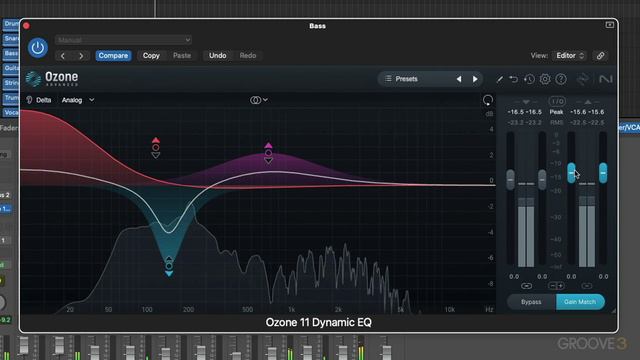Click the Peak meter label

click(556, 112)
